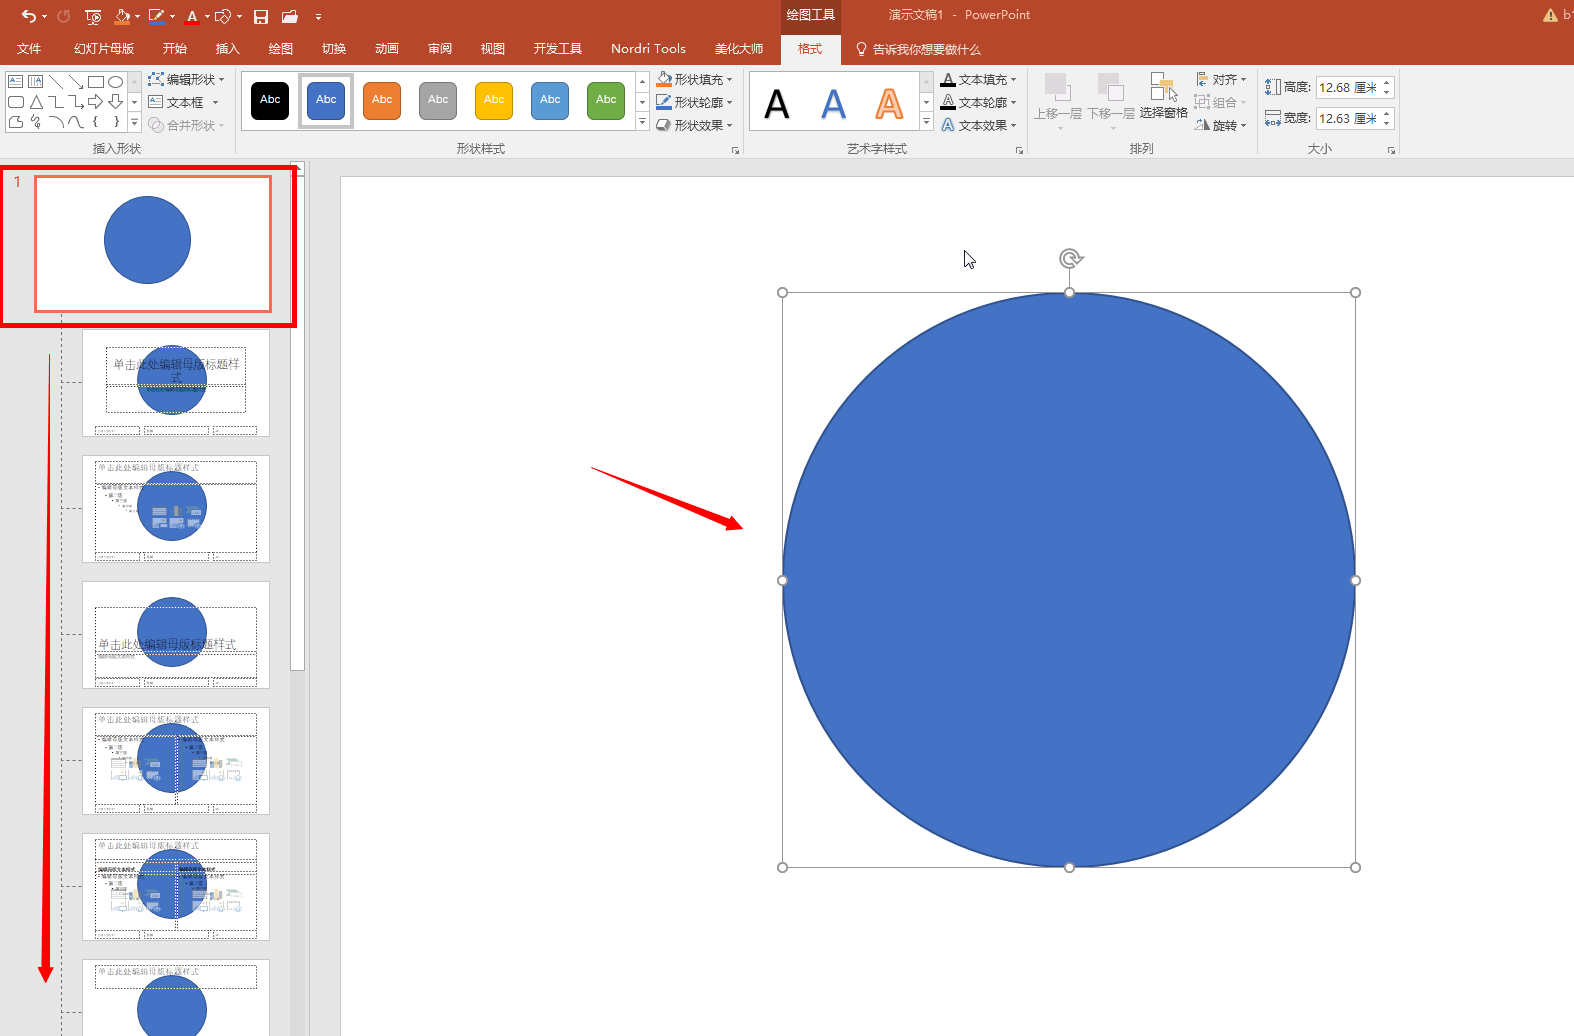
Task: Select the rectangle shape
Action: coord(96,82)
